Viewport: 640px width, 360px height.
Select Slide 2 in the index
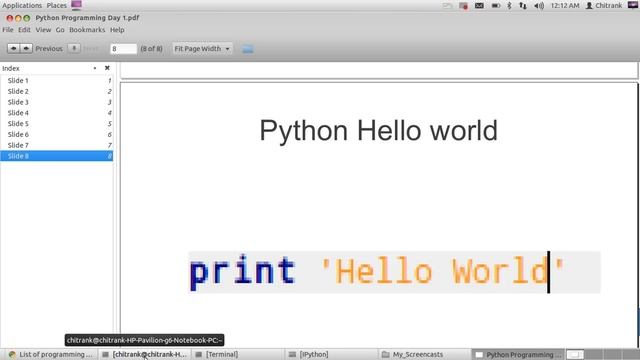coord(56,91)
